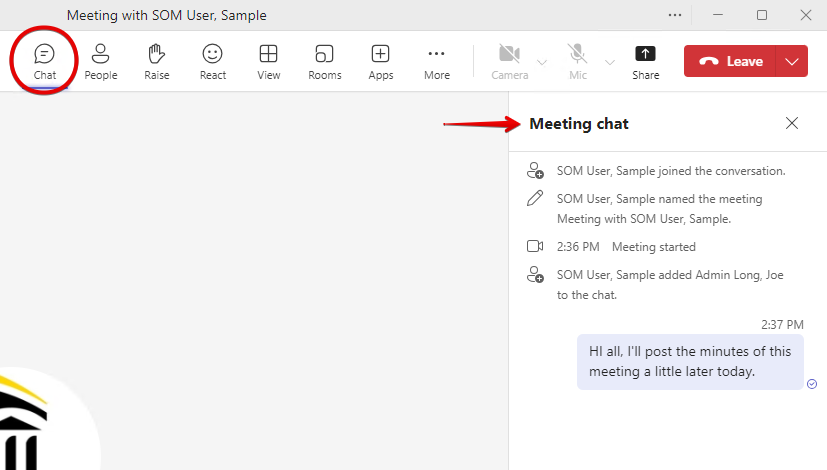This screenshot has width=827, height=470.
Task: Open the Apps menu
Action: point(380,60)
